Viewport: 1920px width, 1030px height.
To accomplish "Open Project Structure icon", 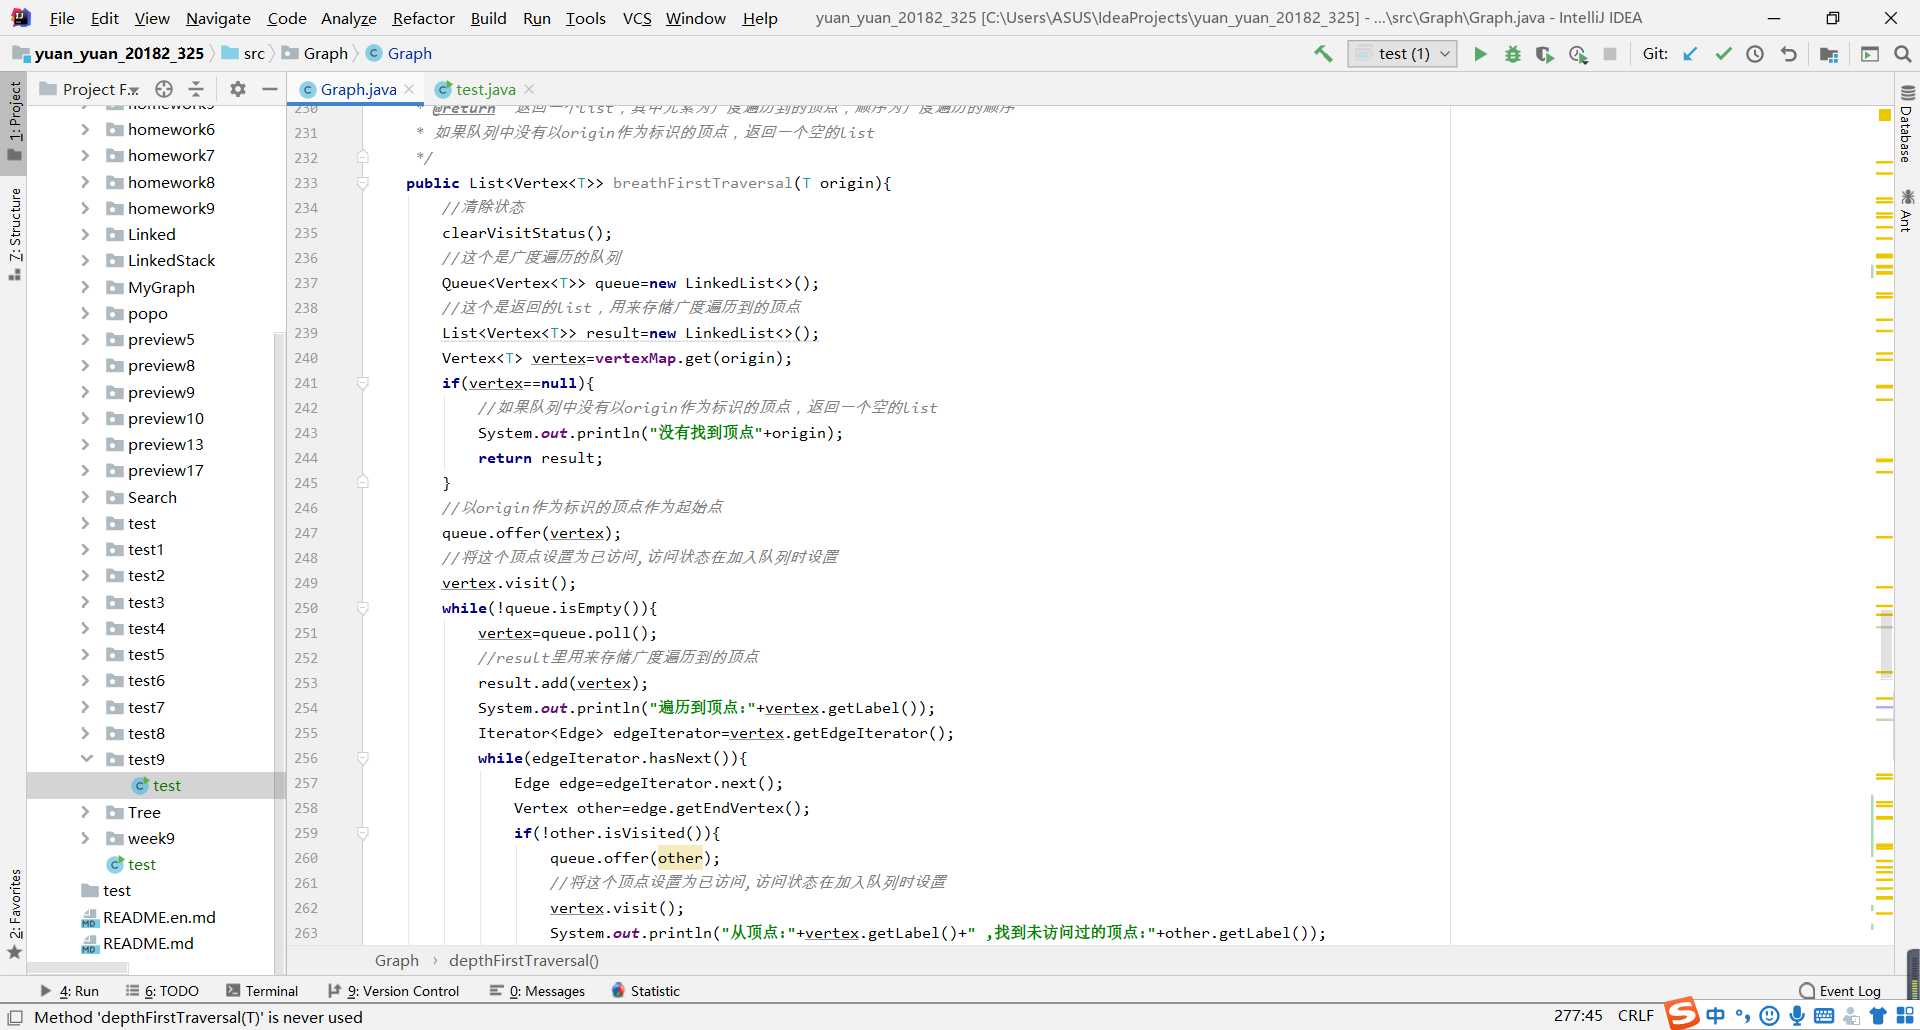I will click(x=1829, y=54).
